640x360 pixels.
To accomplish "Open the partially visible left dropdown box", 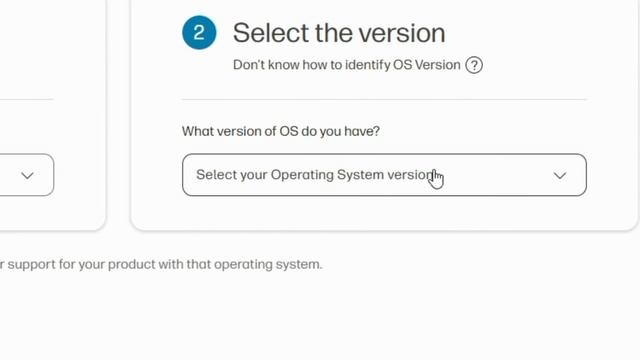I will (27, 175).
